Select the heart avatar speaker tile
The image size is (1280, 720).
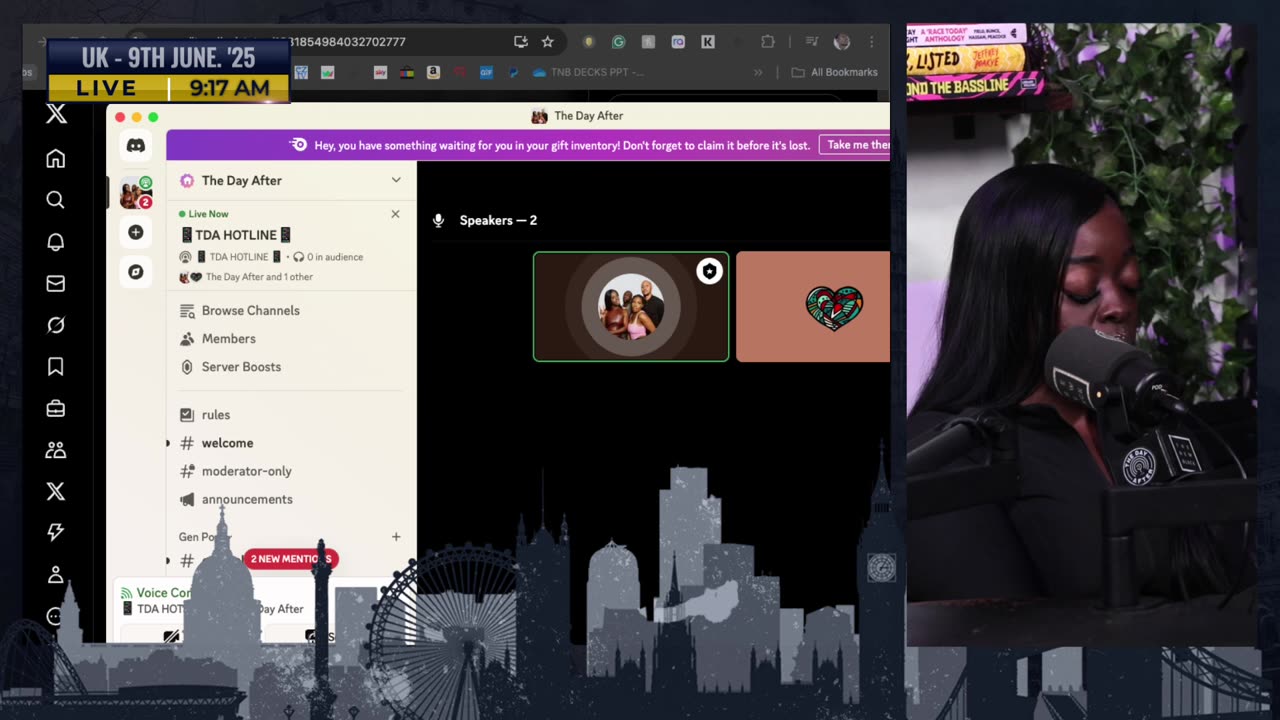[x=813, y=306]
